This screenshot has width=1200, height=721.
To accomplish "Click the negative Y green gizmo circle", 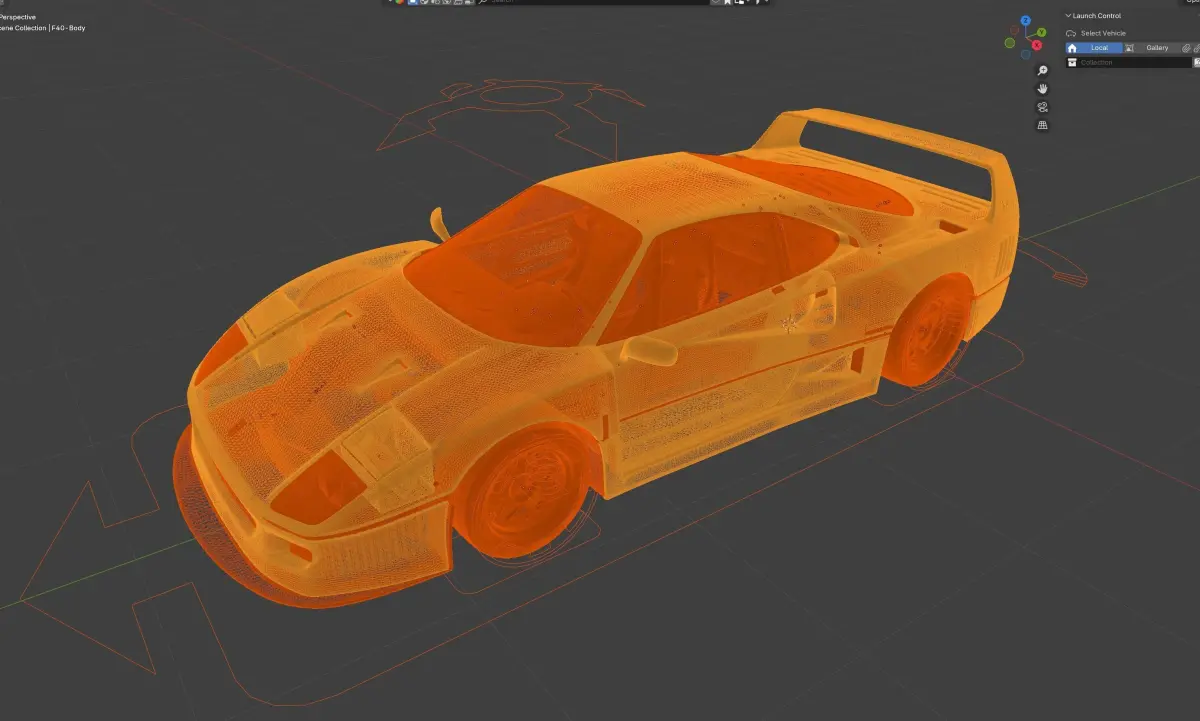I will [x=1010, y=43].
